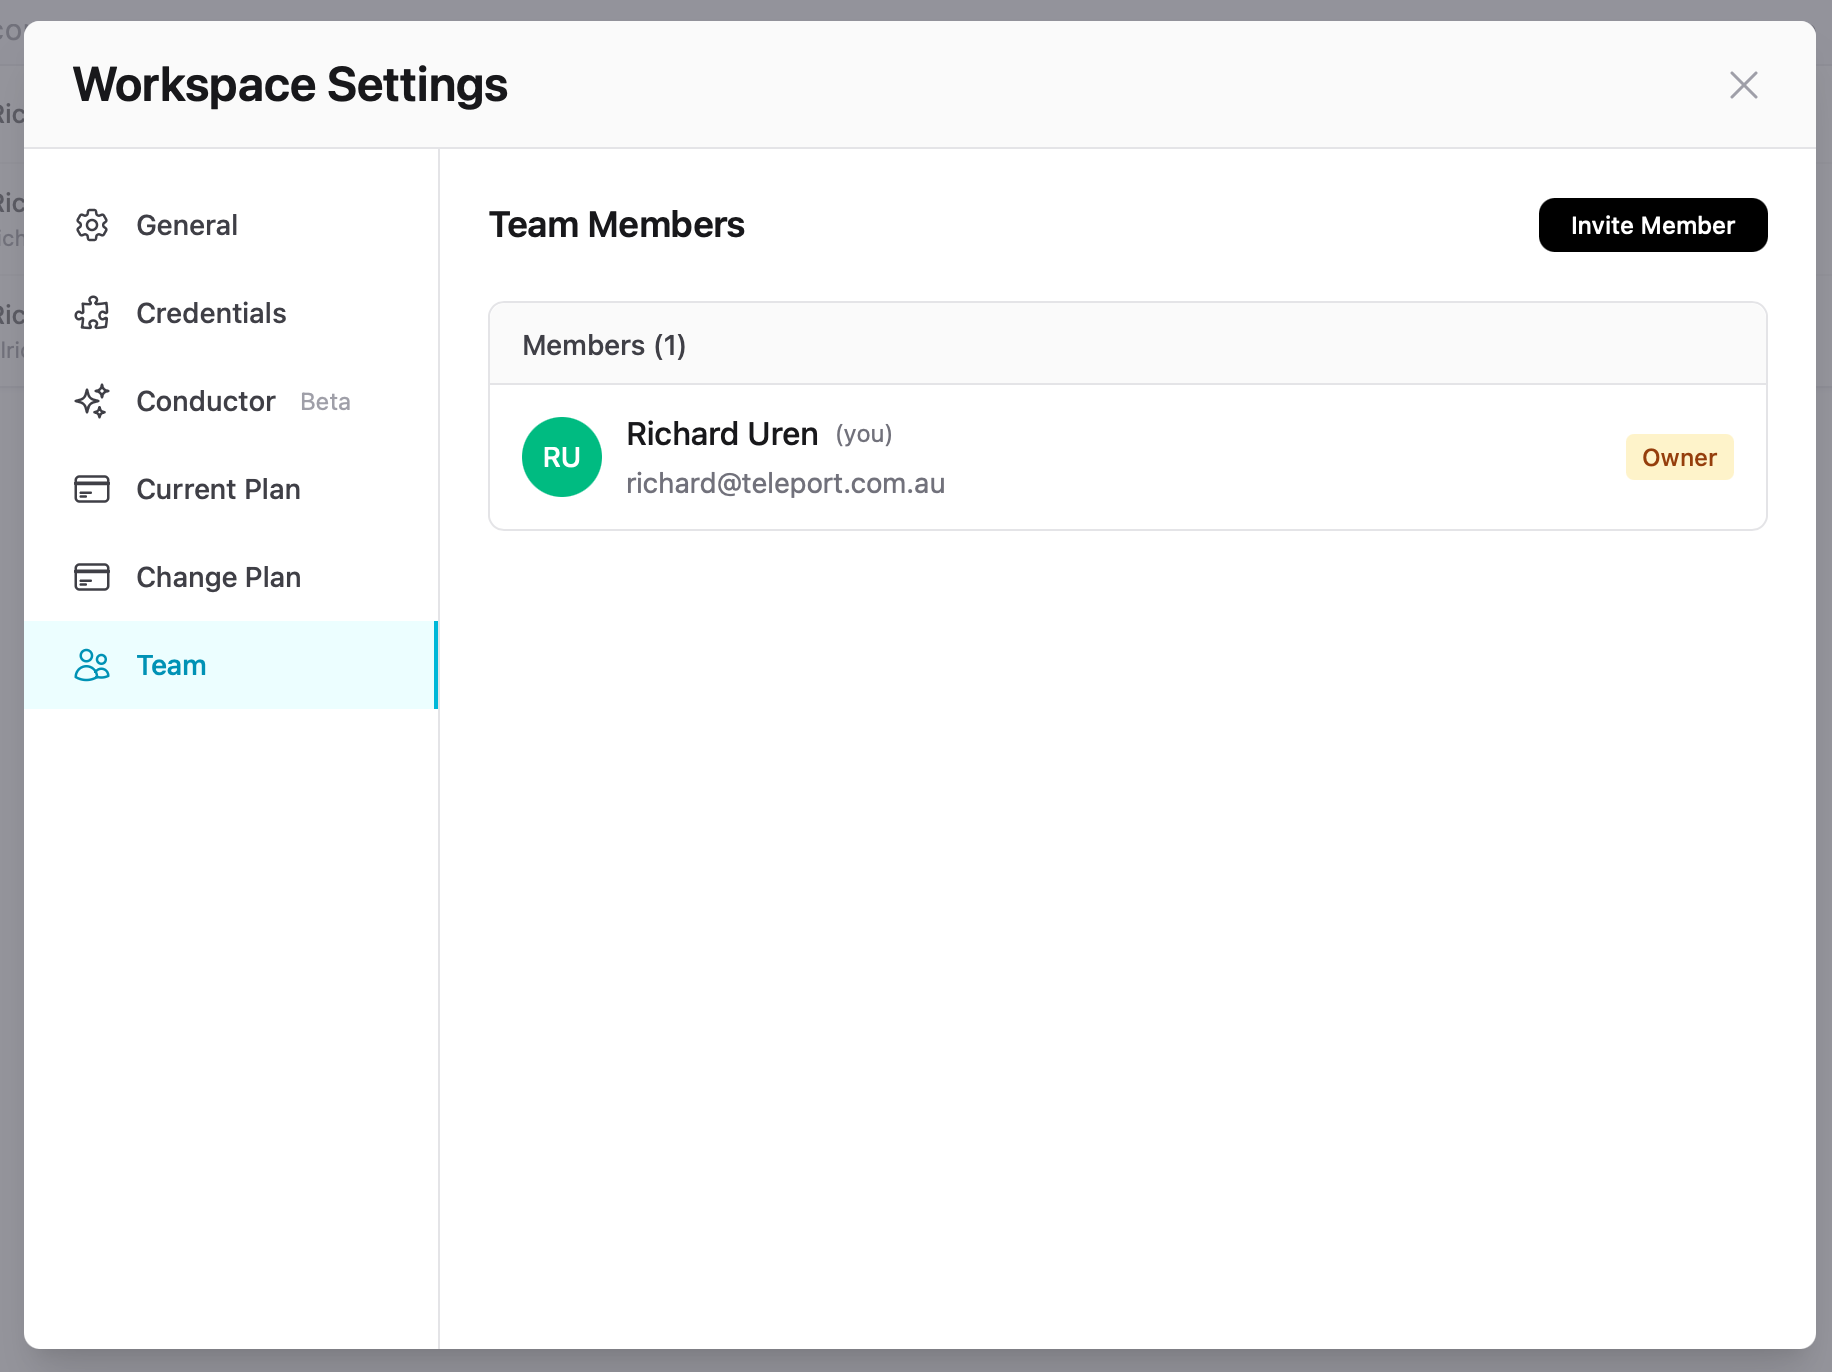Image resolution: width=1832 pixels, height=1372 pixels.
Task: Click the RU avatar circle
Action: click(561, 457)
